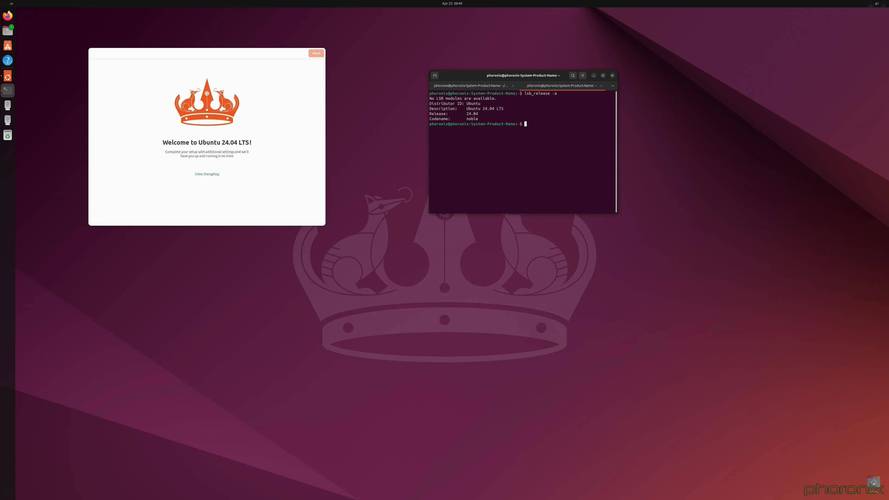This screenshot has width=889, height=500.
Task: Click the small link below the welcome text
Action: [207, 174]
